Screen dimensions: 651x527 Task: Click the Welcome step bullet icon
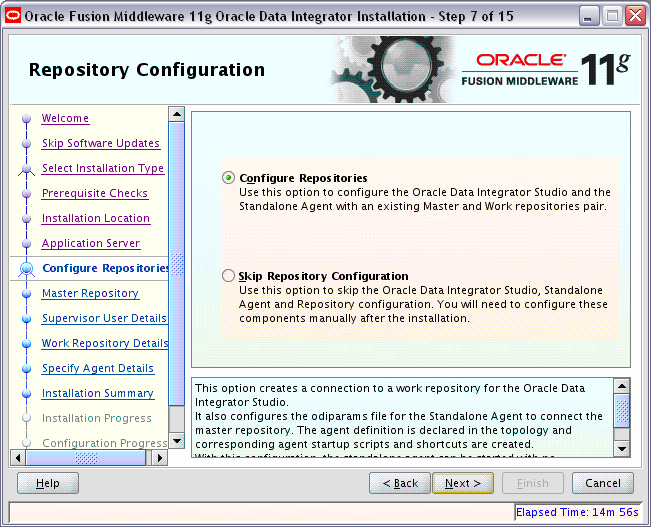tap(27, 119)
